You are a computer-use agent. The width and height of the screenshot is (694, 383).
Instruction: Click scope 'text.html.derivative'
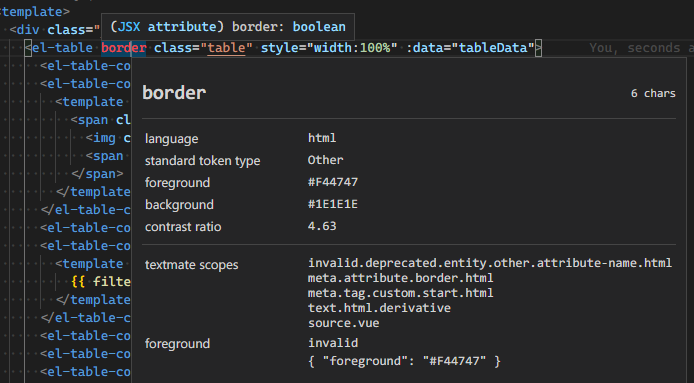(379, 308)
